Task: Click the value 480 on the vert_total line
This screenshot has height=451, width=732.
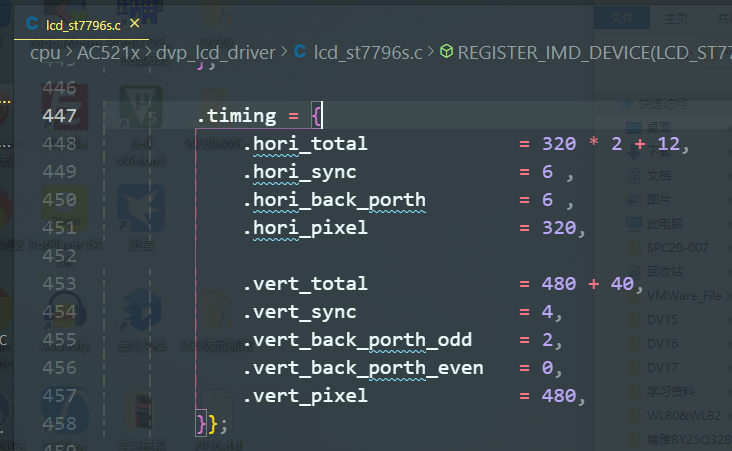Action: click(x=559, y=284)
